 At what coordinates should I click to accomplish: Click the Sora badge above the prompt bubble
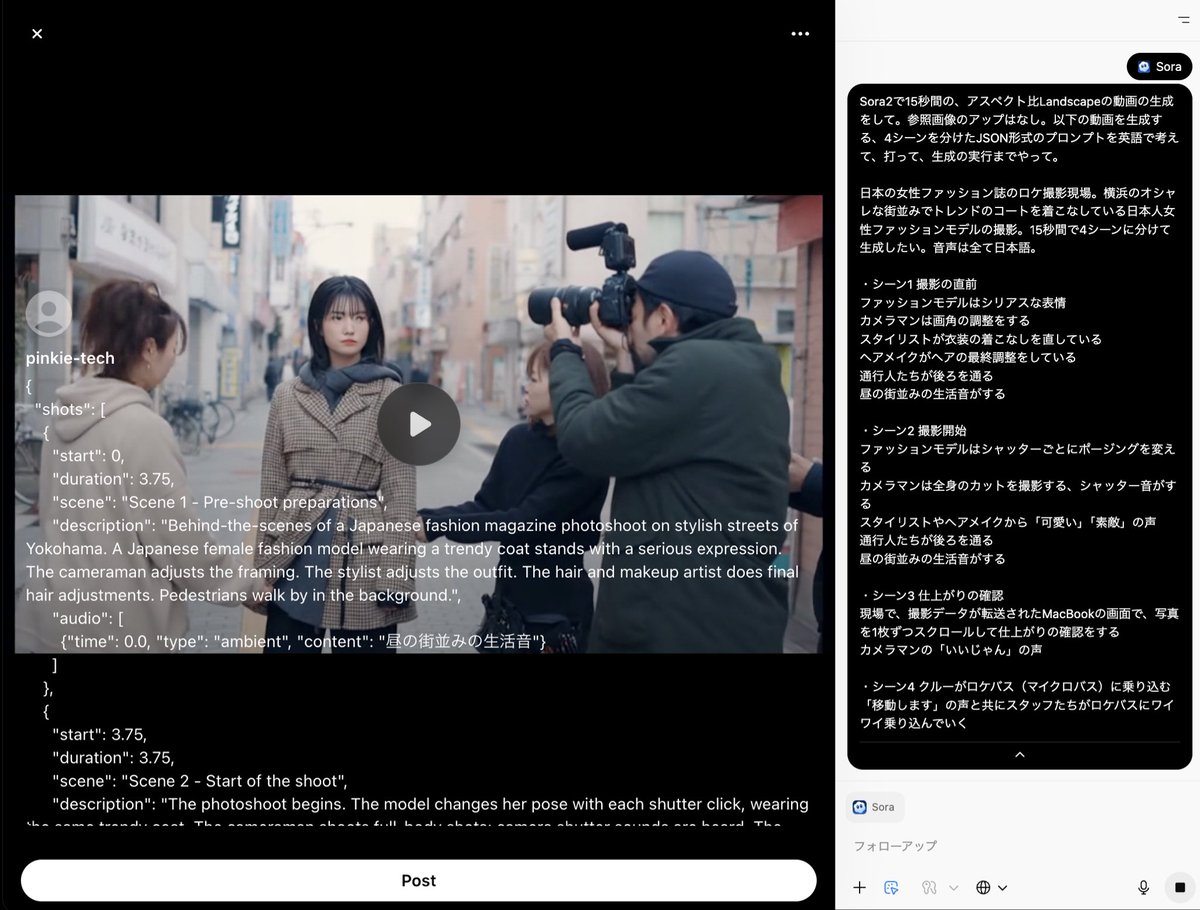[x=1159, y=66]
